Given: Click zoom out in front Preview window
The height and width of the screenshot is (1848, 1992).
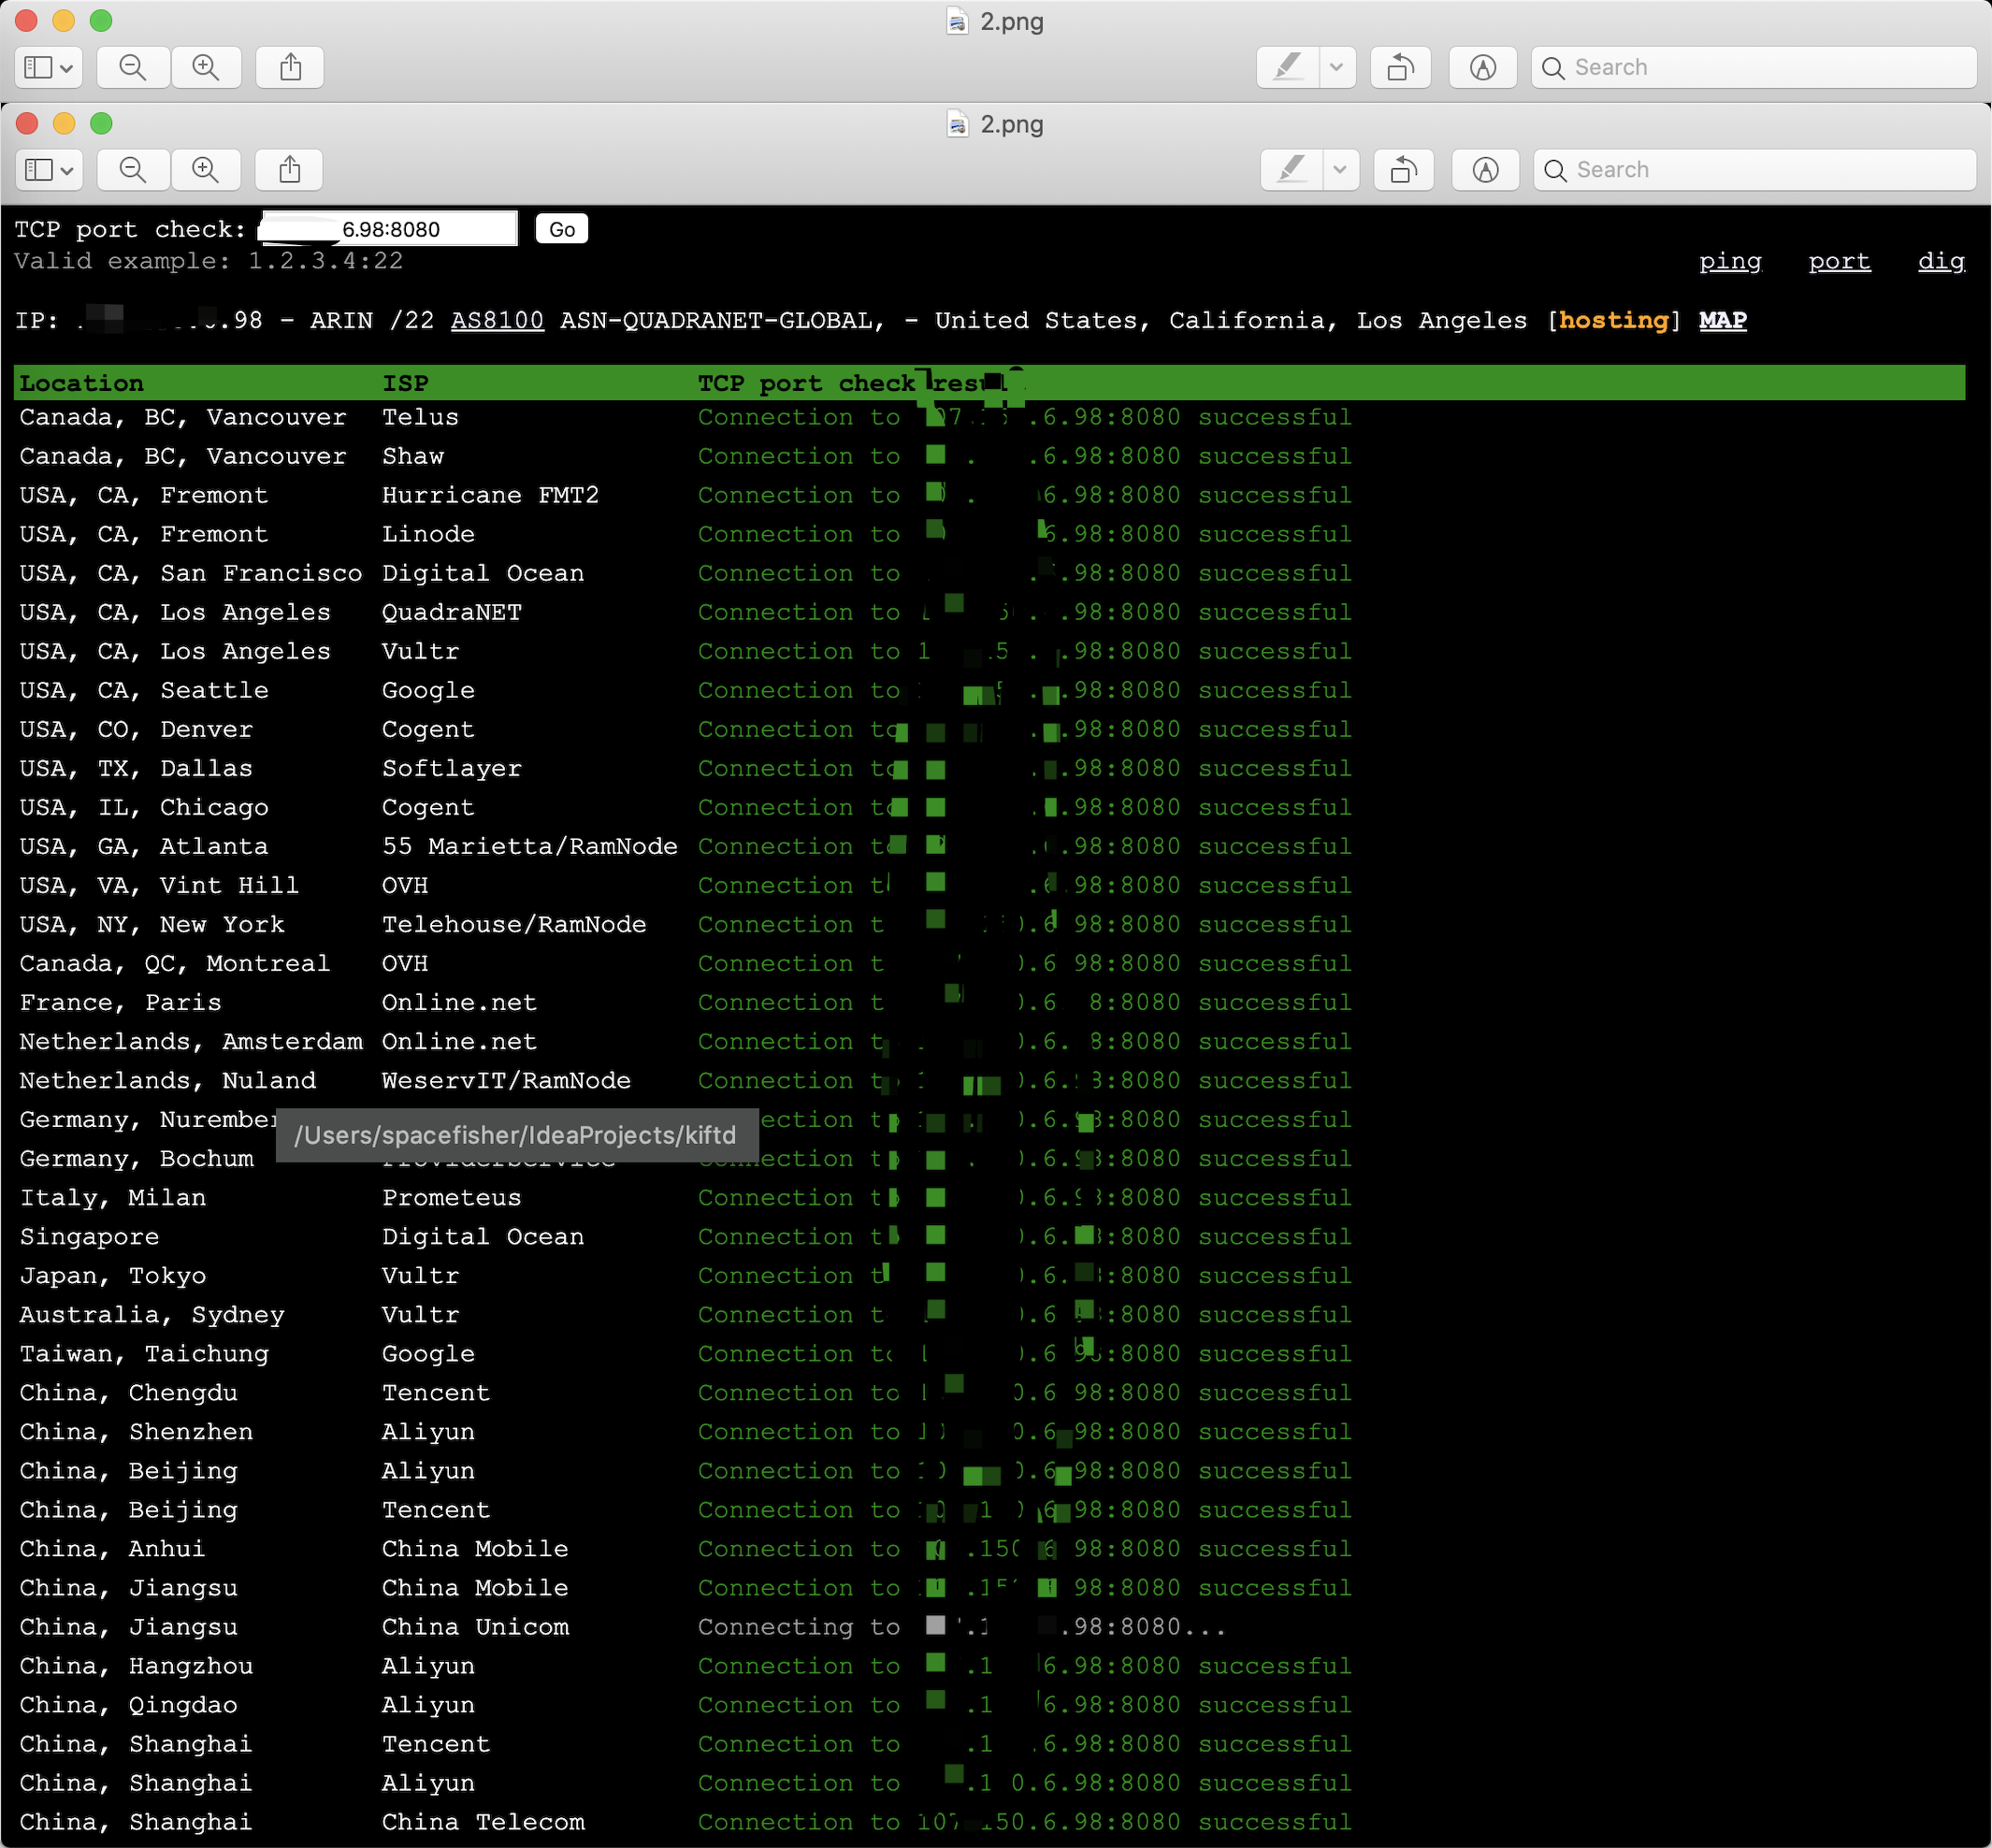Looking at the screenshot, I should 133,170.
